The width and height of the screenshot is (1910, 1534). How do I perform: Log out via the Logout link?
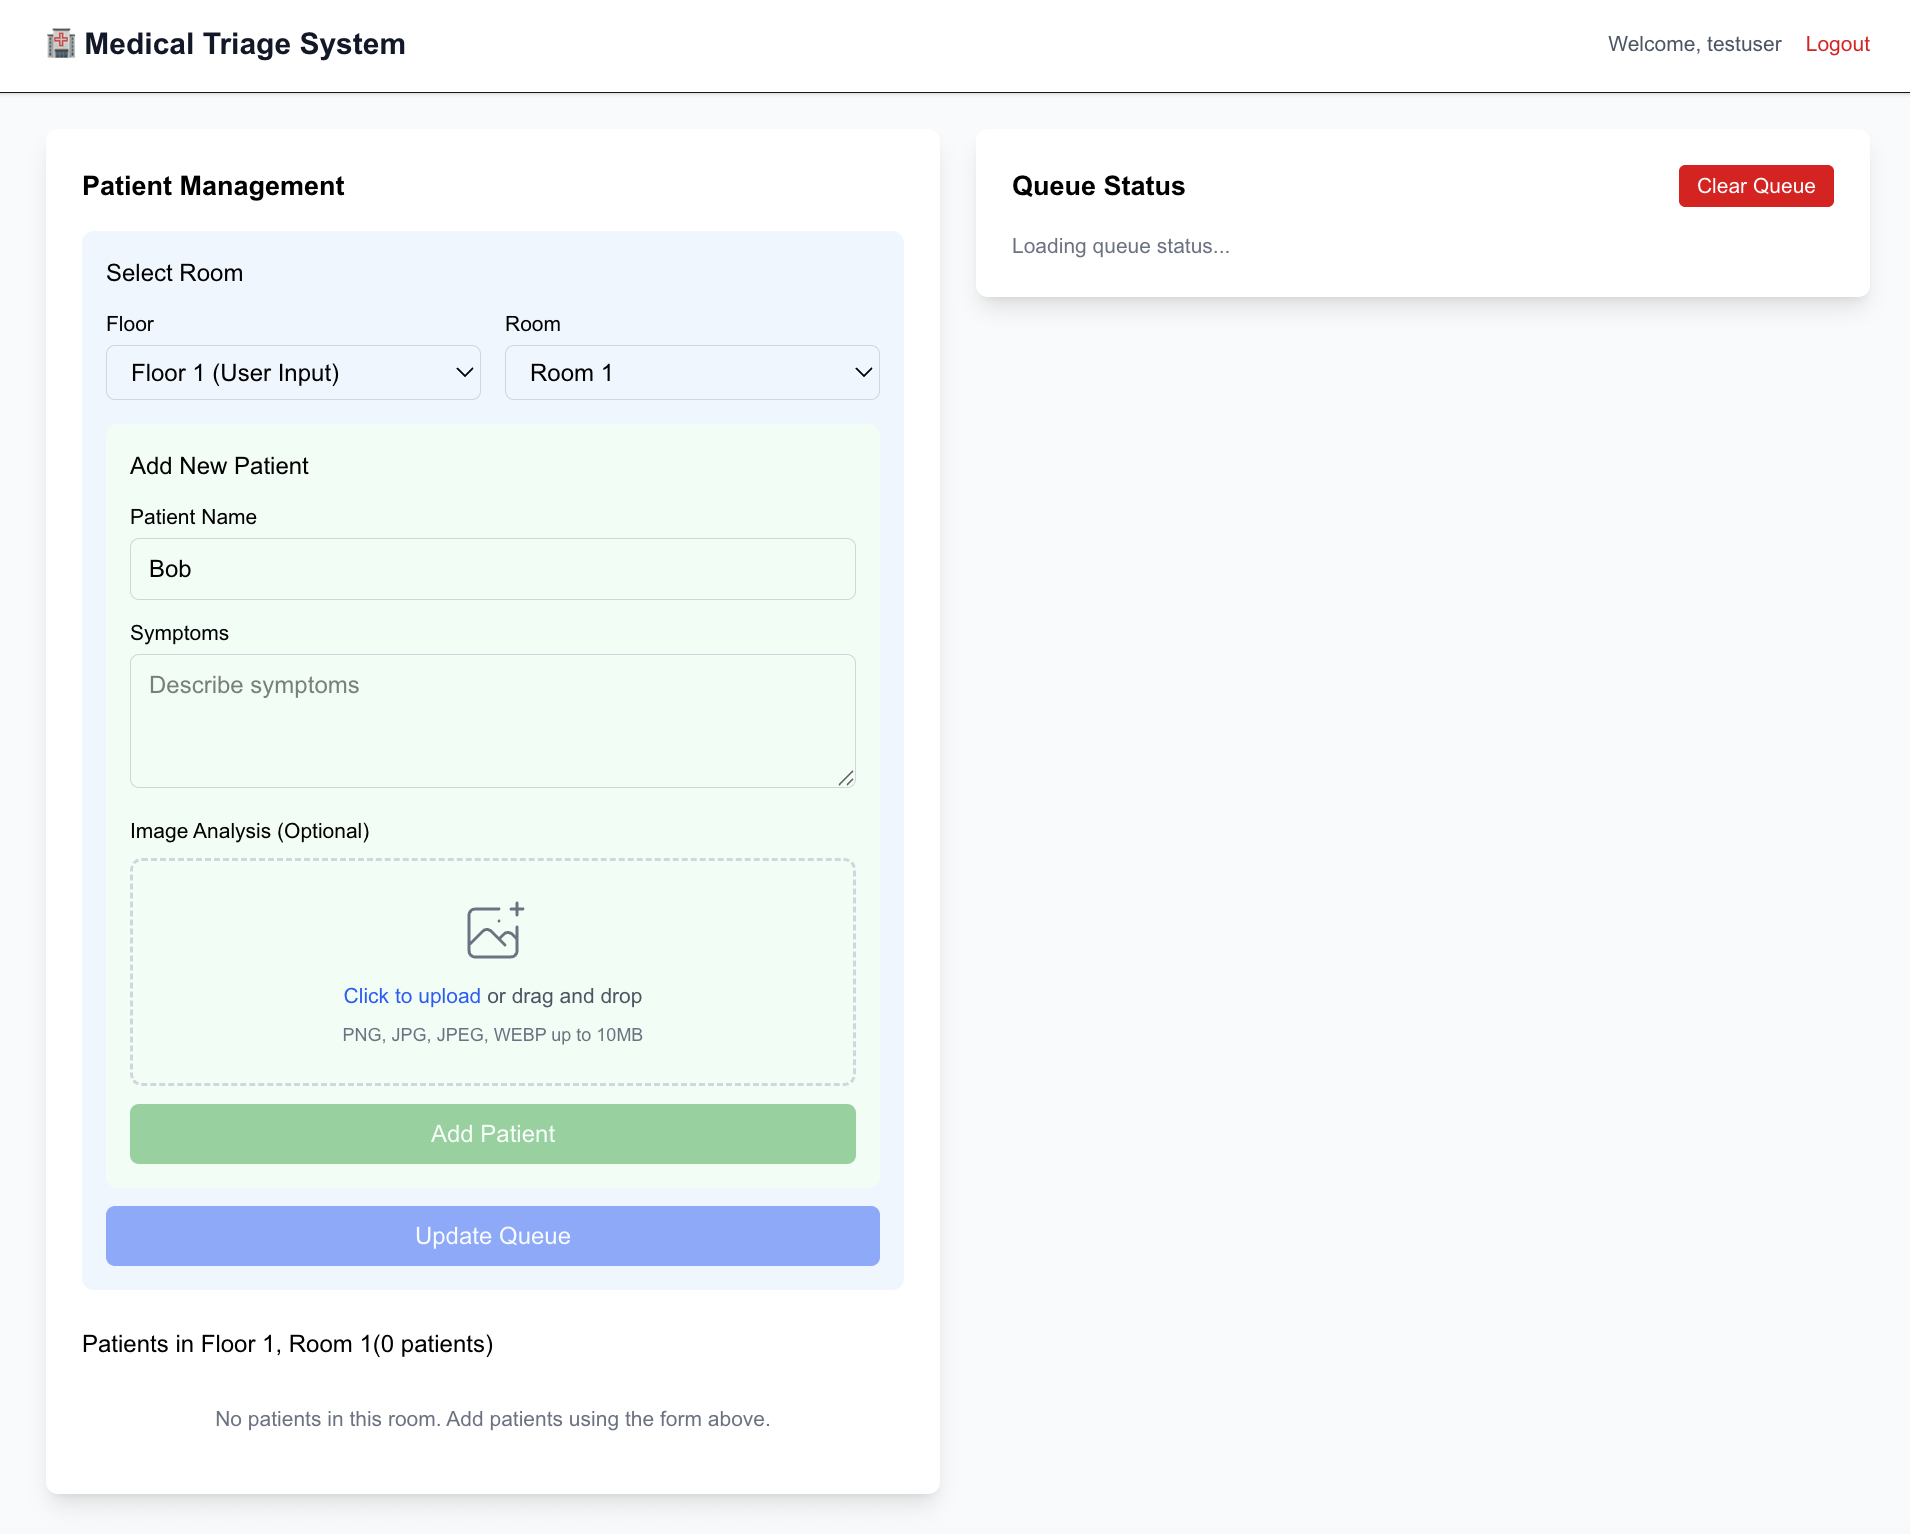tap(1838, 44)
